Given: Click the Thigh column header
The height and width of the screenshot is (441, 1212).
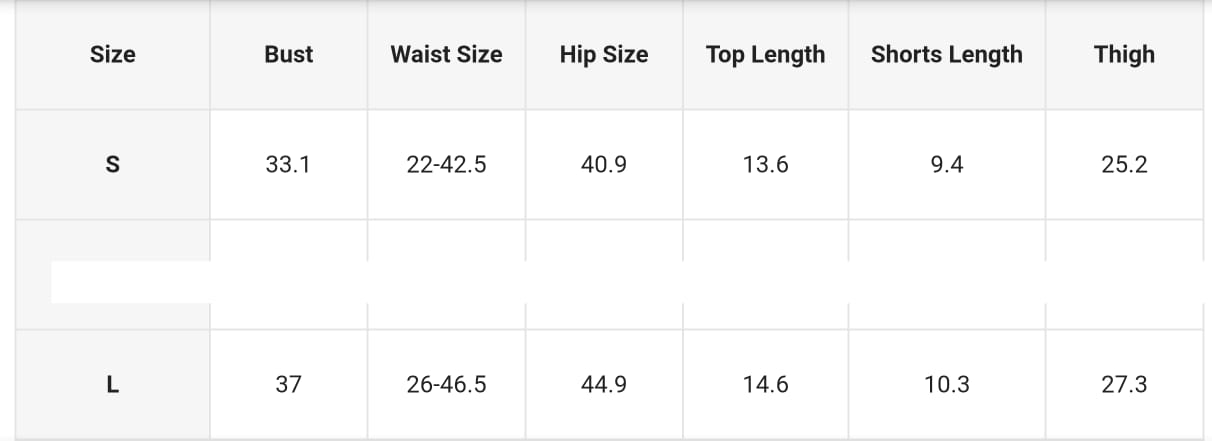Looking at the screenshot, I should coord(1124,55).
